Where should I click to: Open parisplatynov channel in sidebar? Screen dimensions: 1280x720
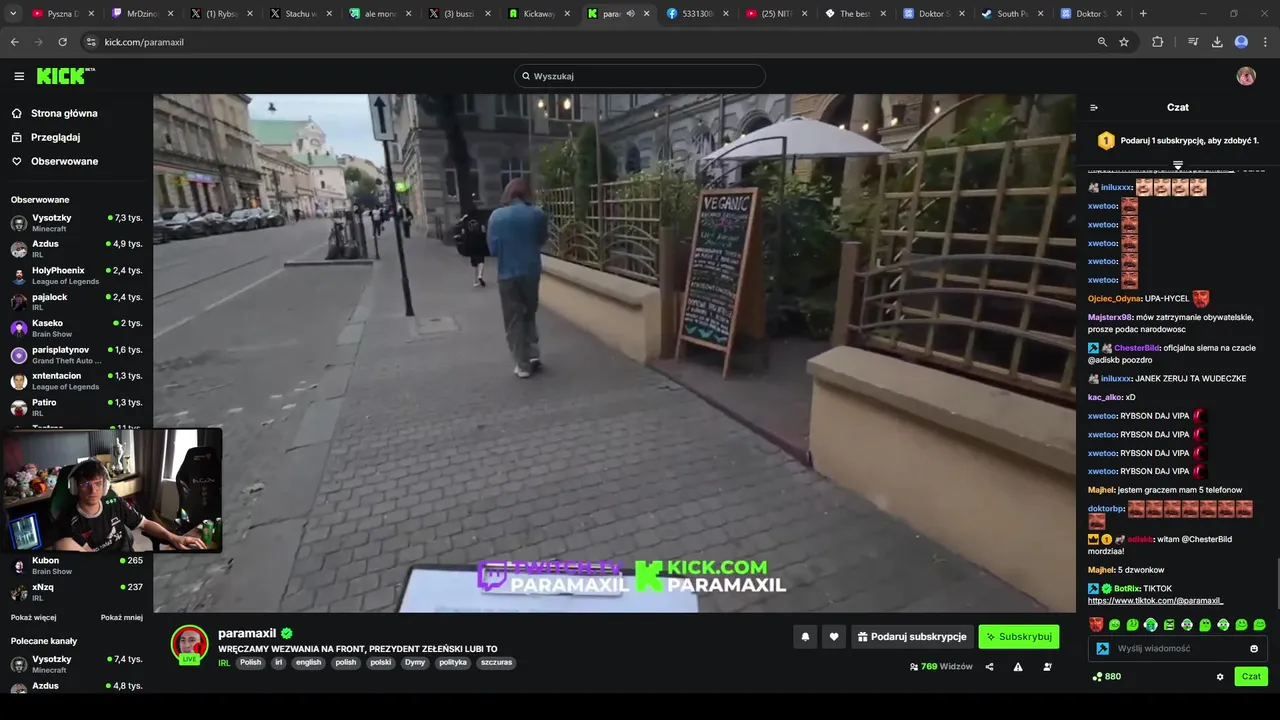77,354
